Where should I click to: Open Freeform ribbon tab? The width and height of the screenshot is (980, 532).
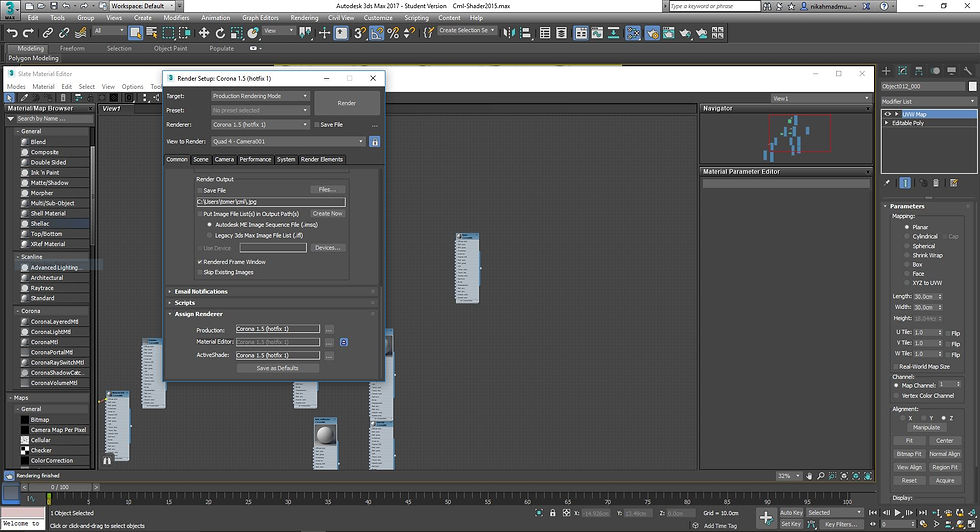72,48
